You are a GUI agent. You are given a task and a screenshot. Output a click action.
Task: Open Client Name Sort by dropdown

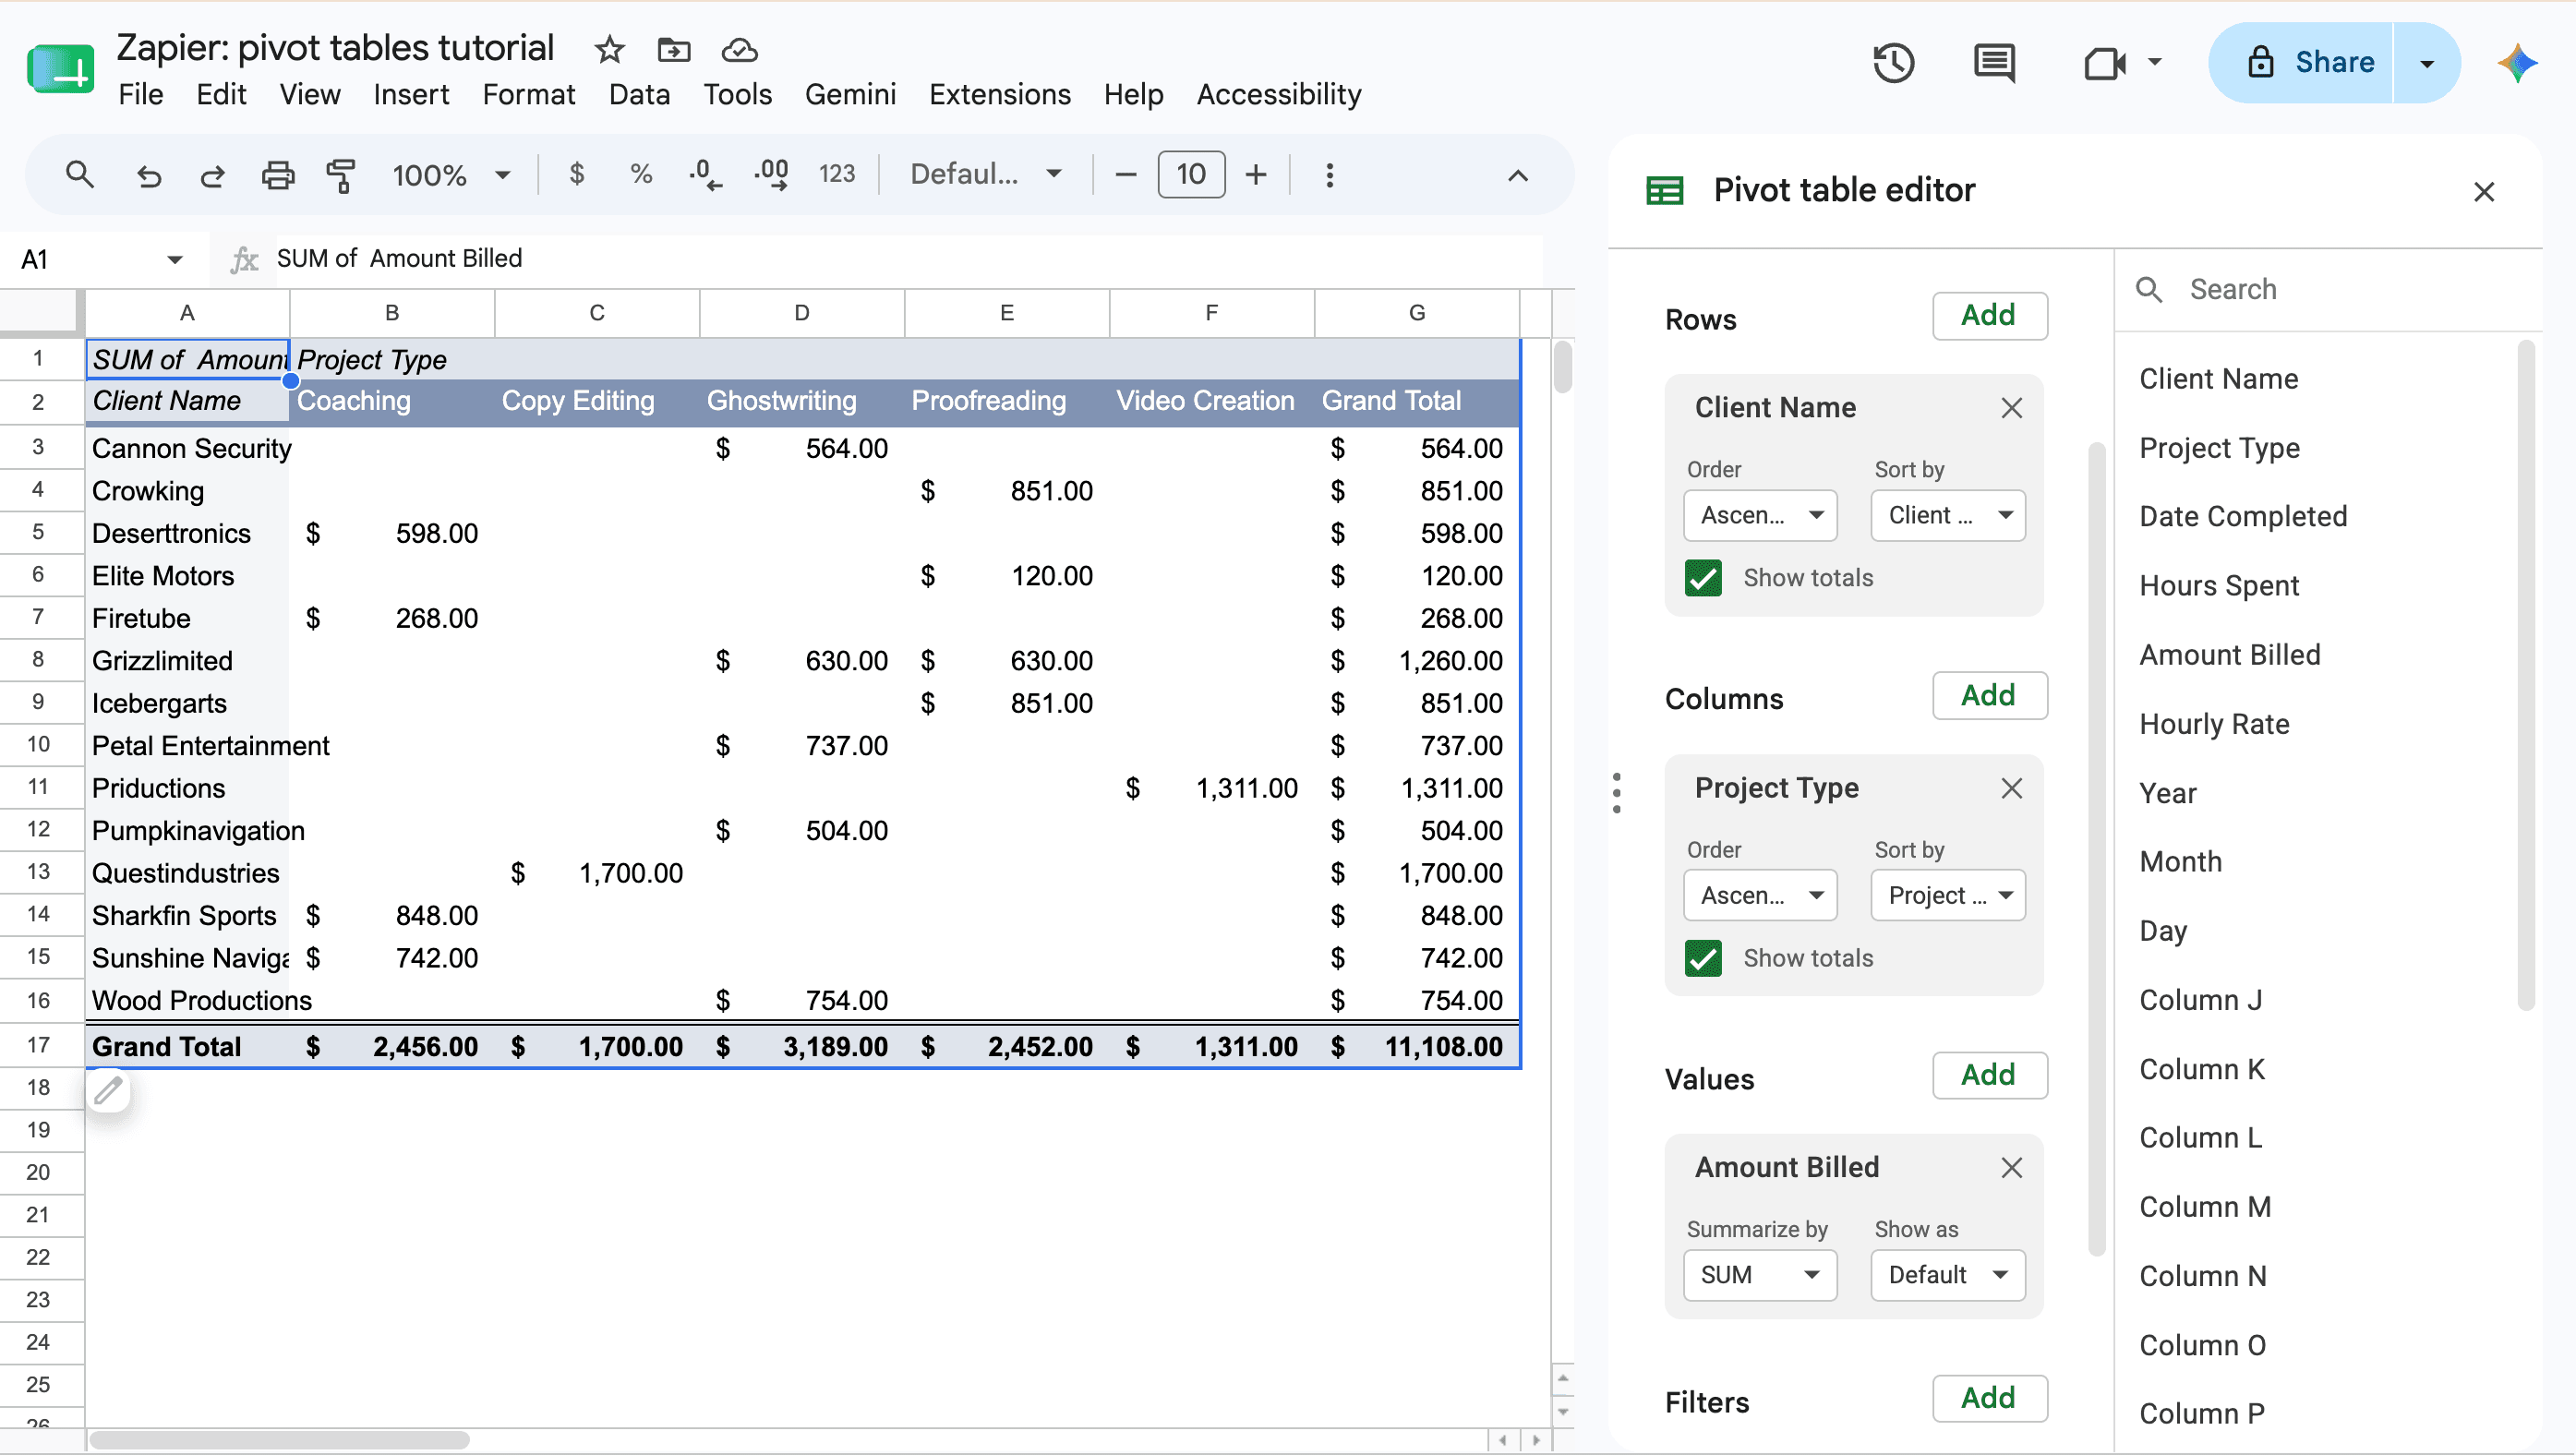pyautogui.click(x=1947, y=515)
